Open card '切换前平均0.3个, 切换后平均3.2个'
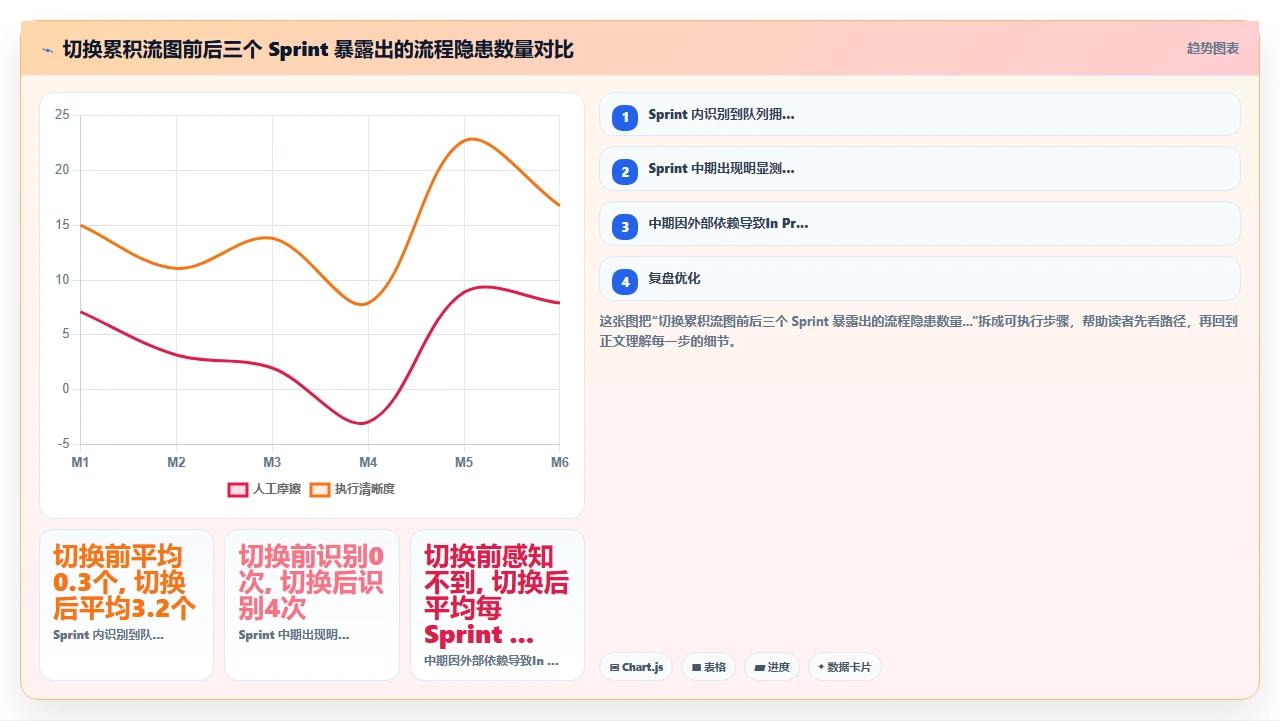Screen dimensions: 1280x721 (x=126, y=605)
